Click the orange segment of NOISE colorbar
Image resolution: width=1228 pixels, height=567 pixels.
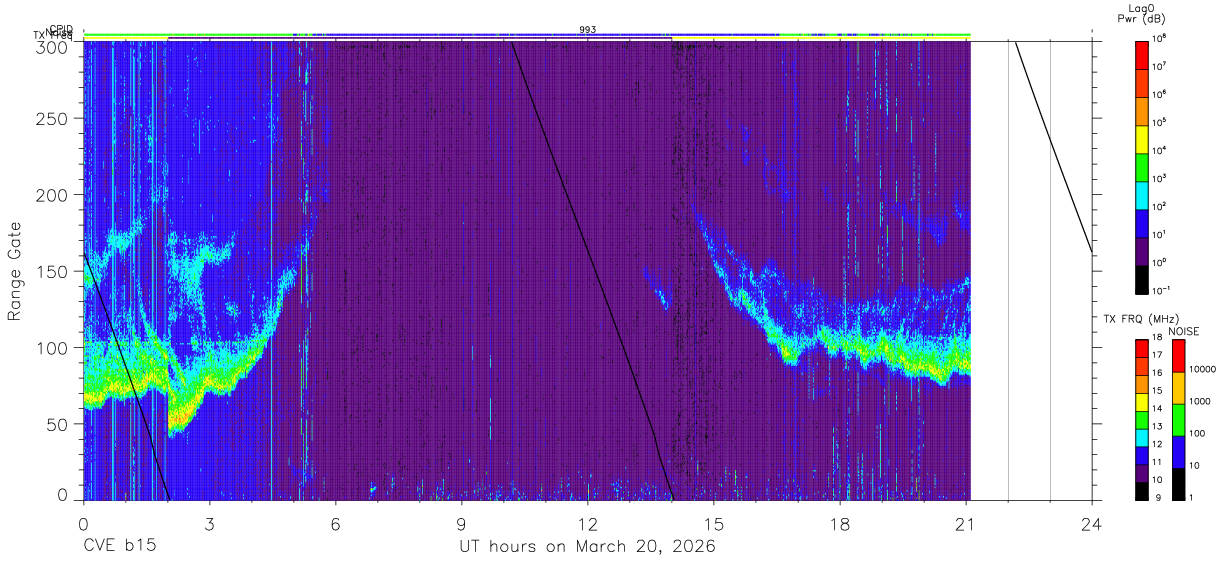tap(1179, 388)
